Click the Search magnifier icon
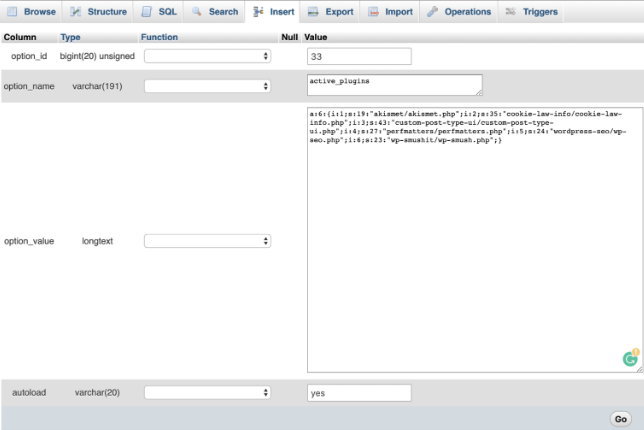 tap(197, 12)
